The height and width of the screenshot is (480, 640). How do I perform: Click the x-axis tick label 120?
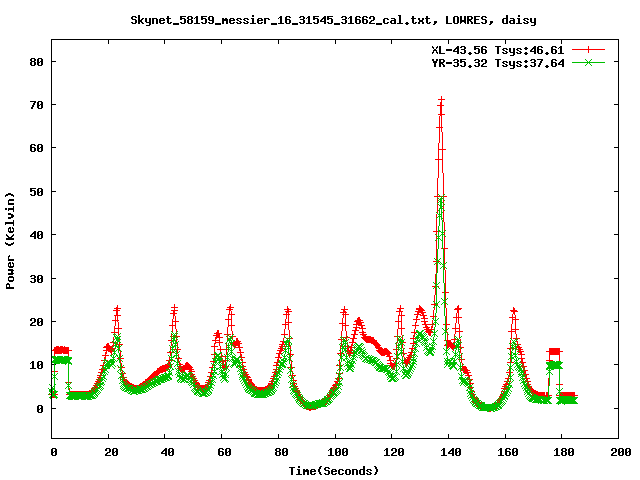[x=394, y=452]
